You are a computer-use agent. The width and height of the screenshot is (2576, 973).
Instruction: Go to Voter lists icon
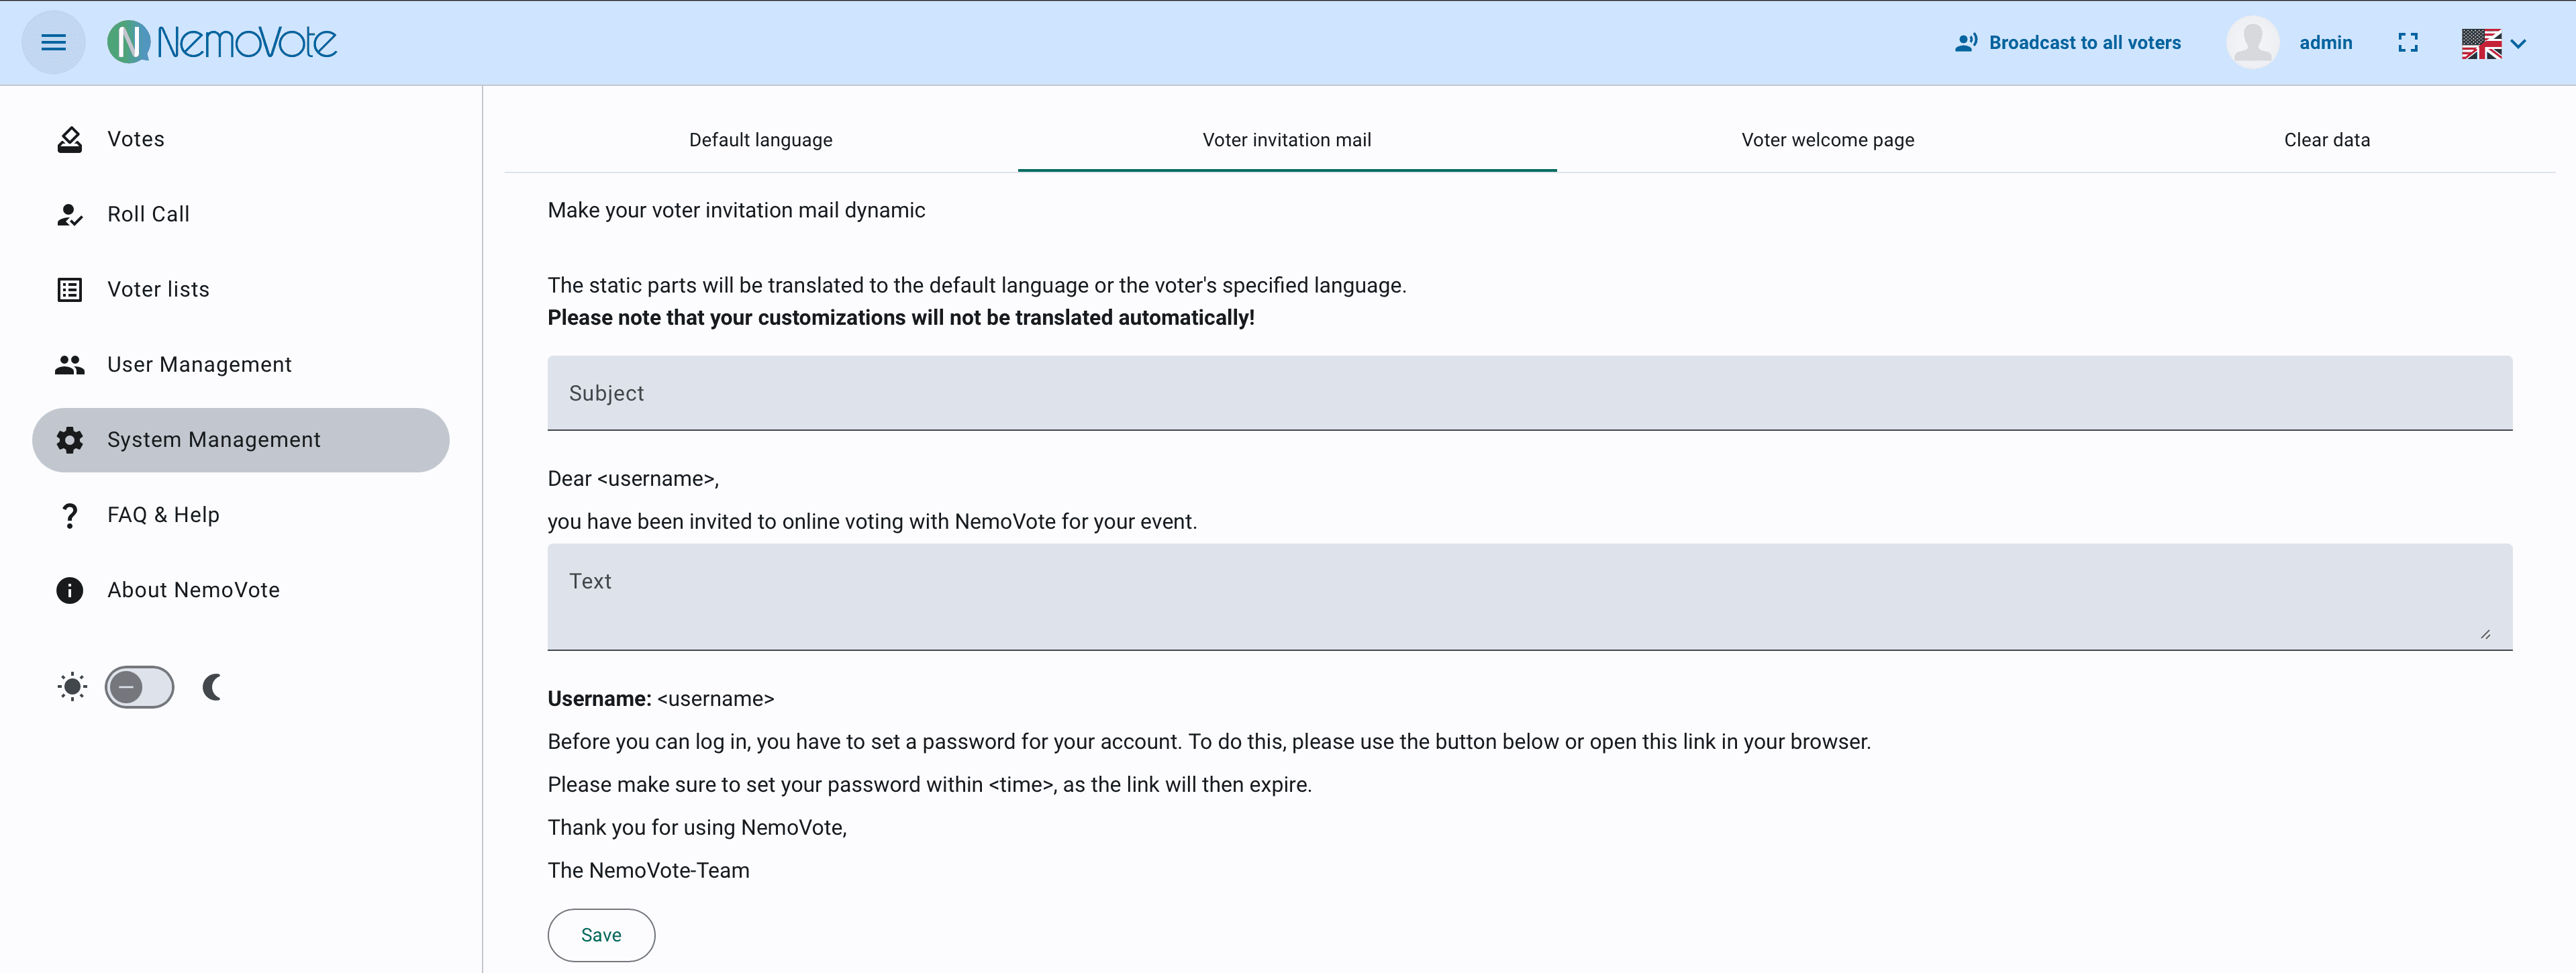pyautogui.click(x=70, y=290)
